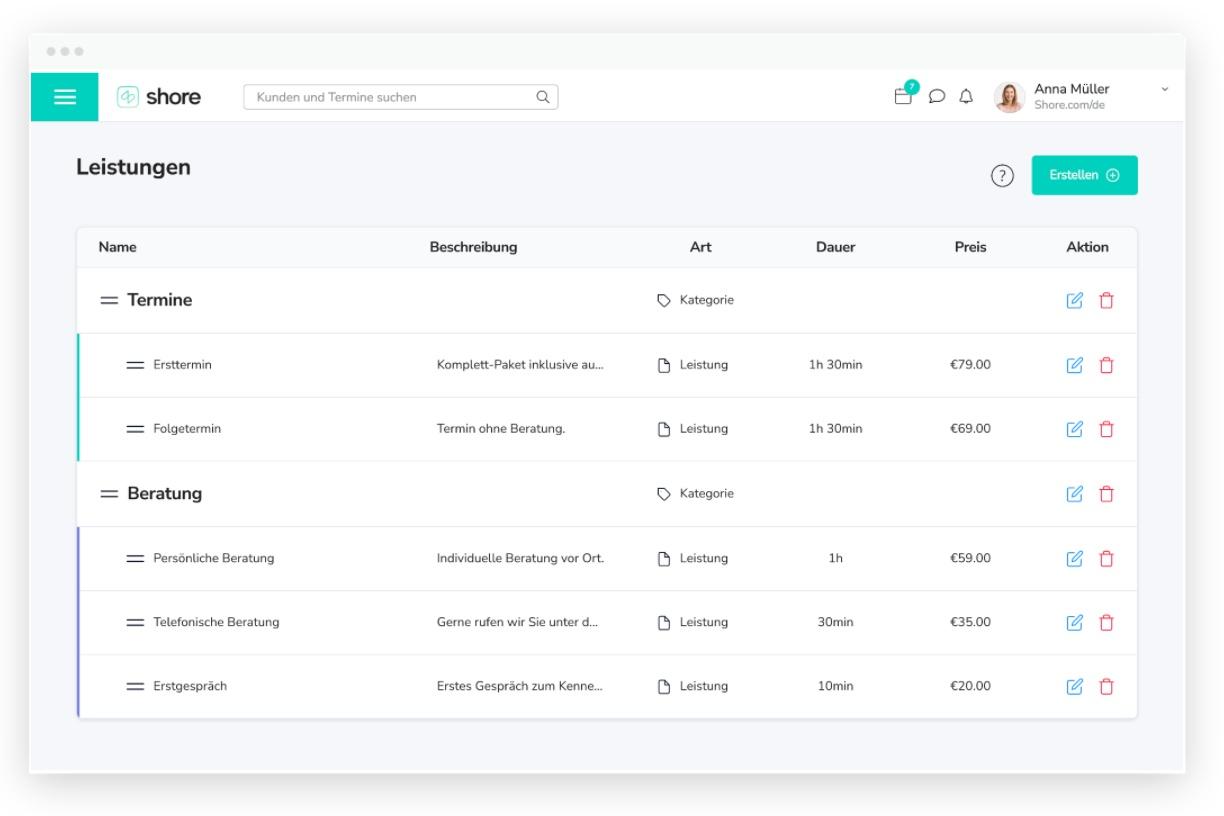Image resolution: width=1224 pixels, height=816 pixels.
Task: Click the help question mark icon
Action: pyautogui.click(x=1002, y=176)
